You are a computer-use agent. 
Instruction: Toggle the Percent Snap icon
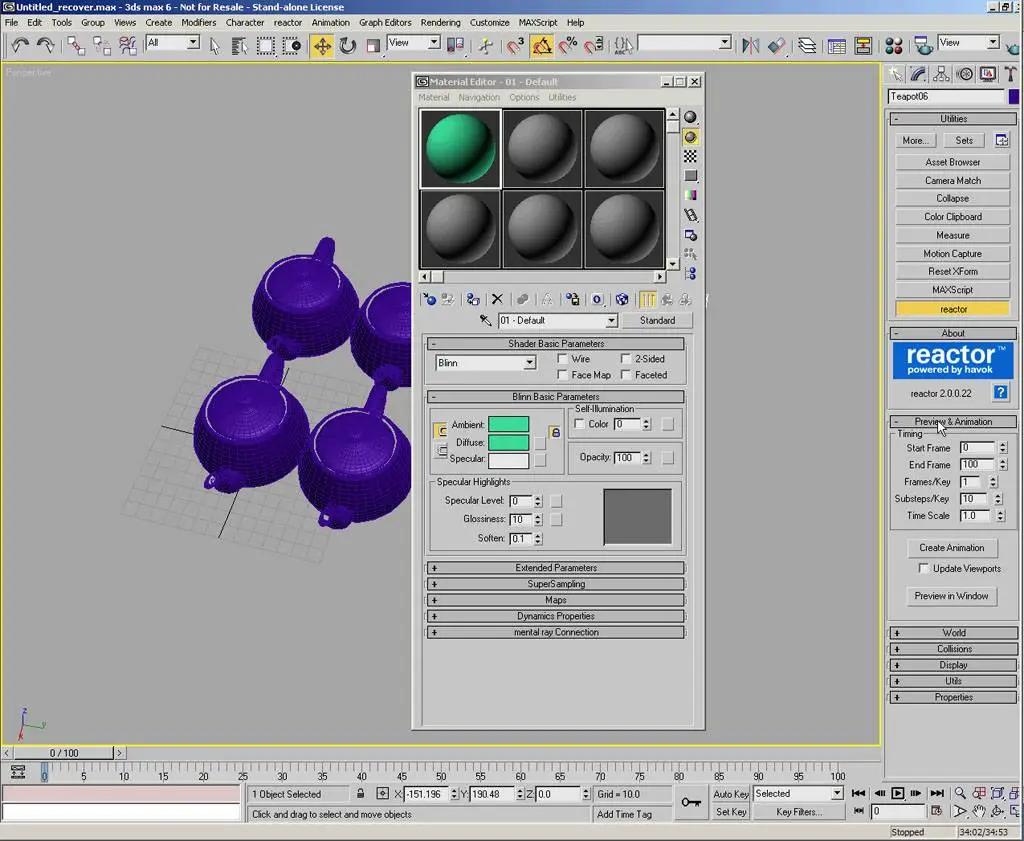coord(568,46)
